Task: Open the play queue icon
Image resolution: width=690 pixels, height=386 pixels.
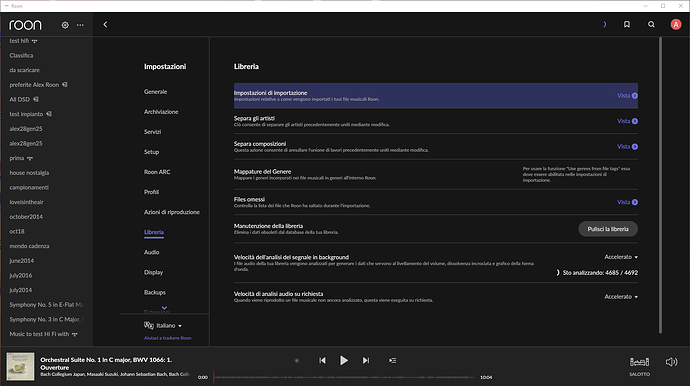Action: [x=393, y=360]
